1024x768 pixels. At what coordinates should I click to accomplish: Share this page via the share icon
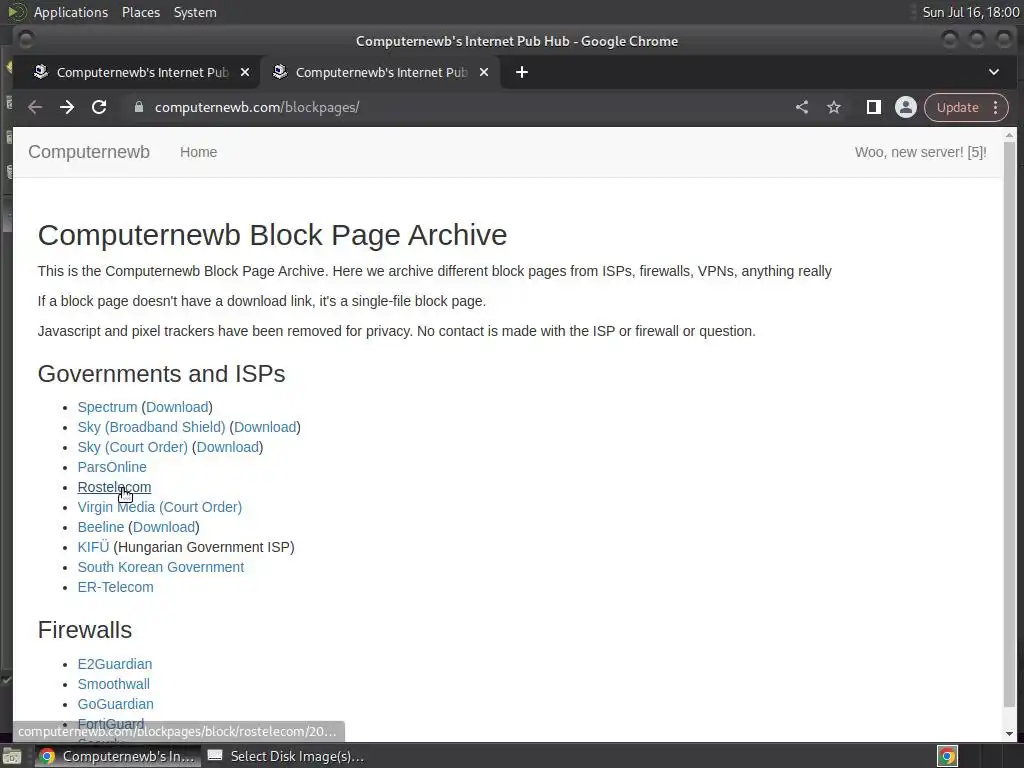pos(802,107)
